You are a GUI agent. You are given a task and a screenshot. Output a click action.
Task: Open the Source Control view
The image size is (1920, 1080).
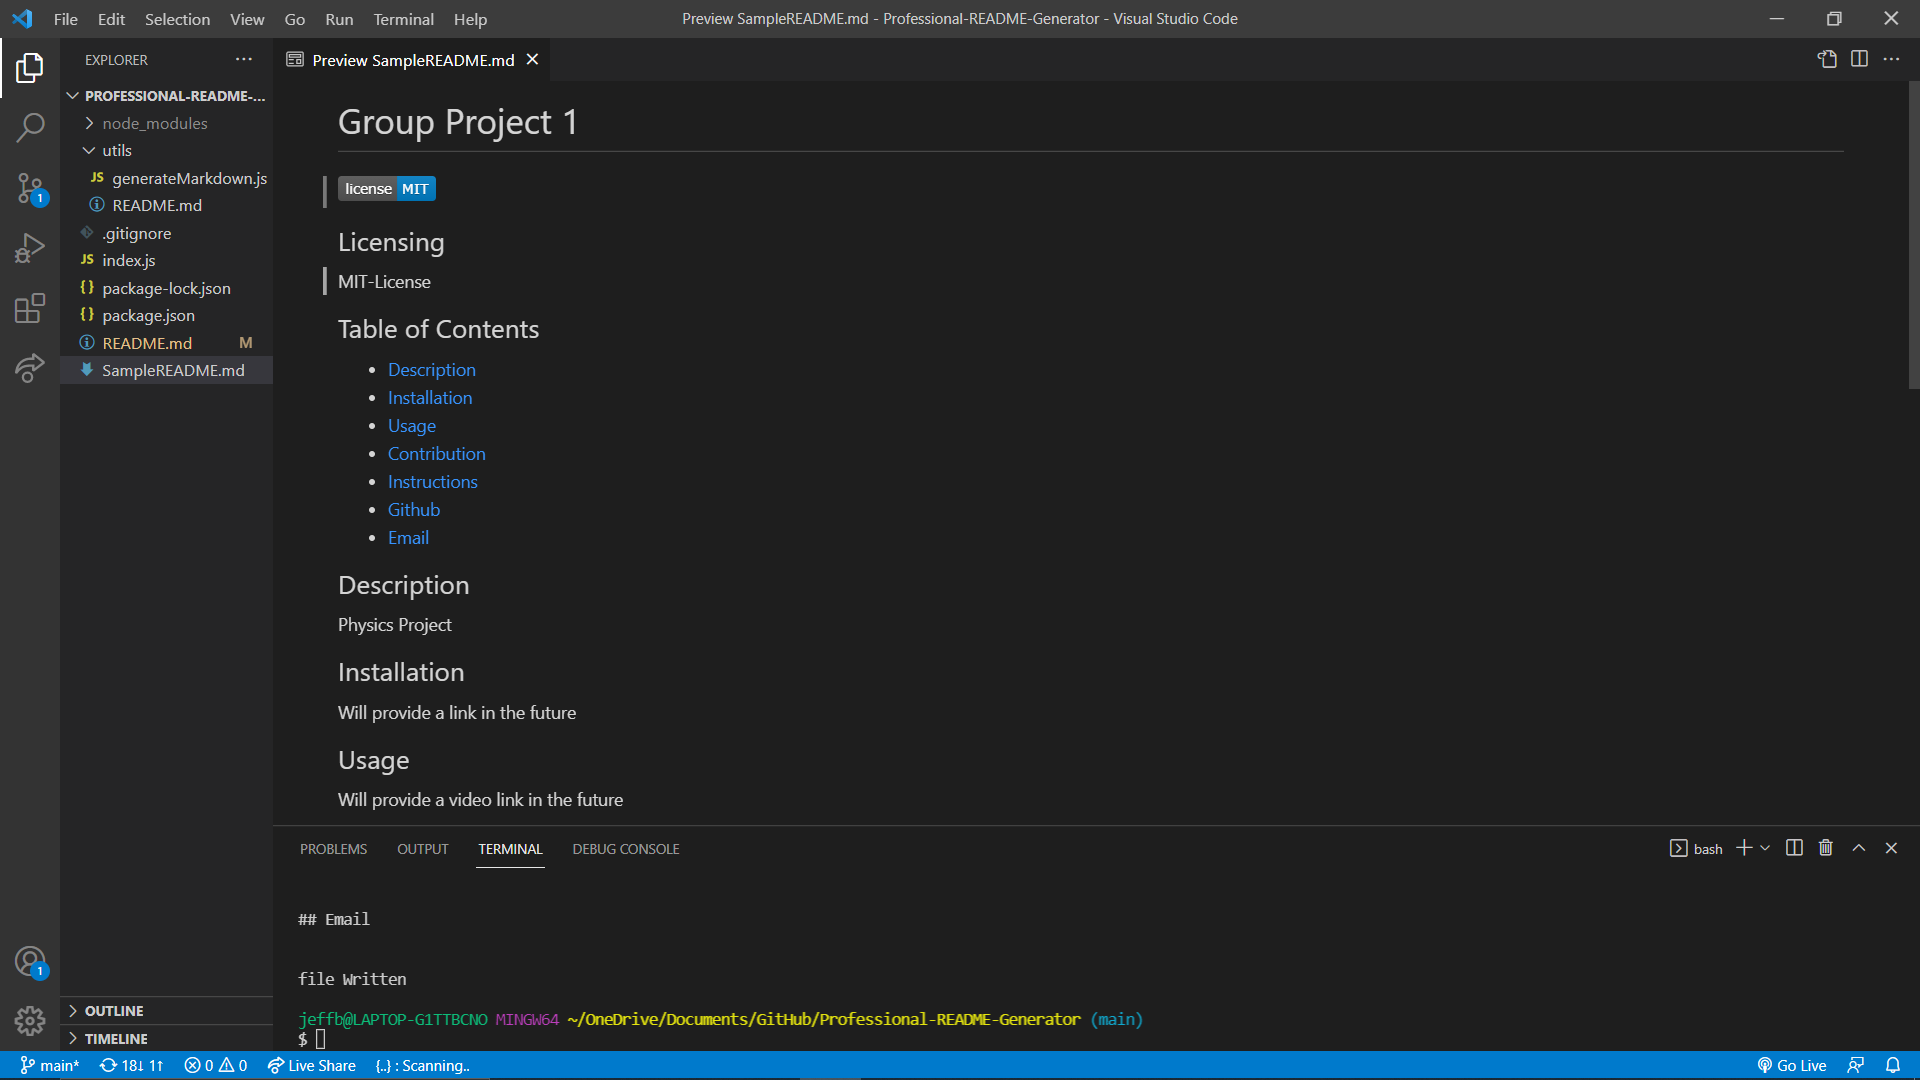pyautogui.click(x=30, y=187)
